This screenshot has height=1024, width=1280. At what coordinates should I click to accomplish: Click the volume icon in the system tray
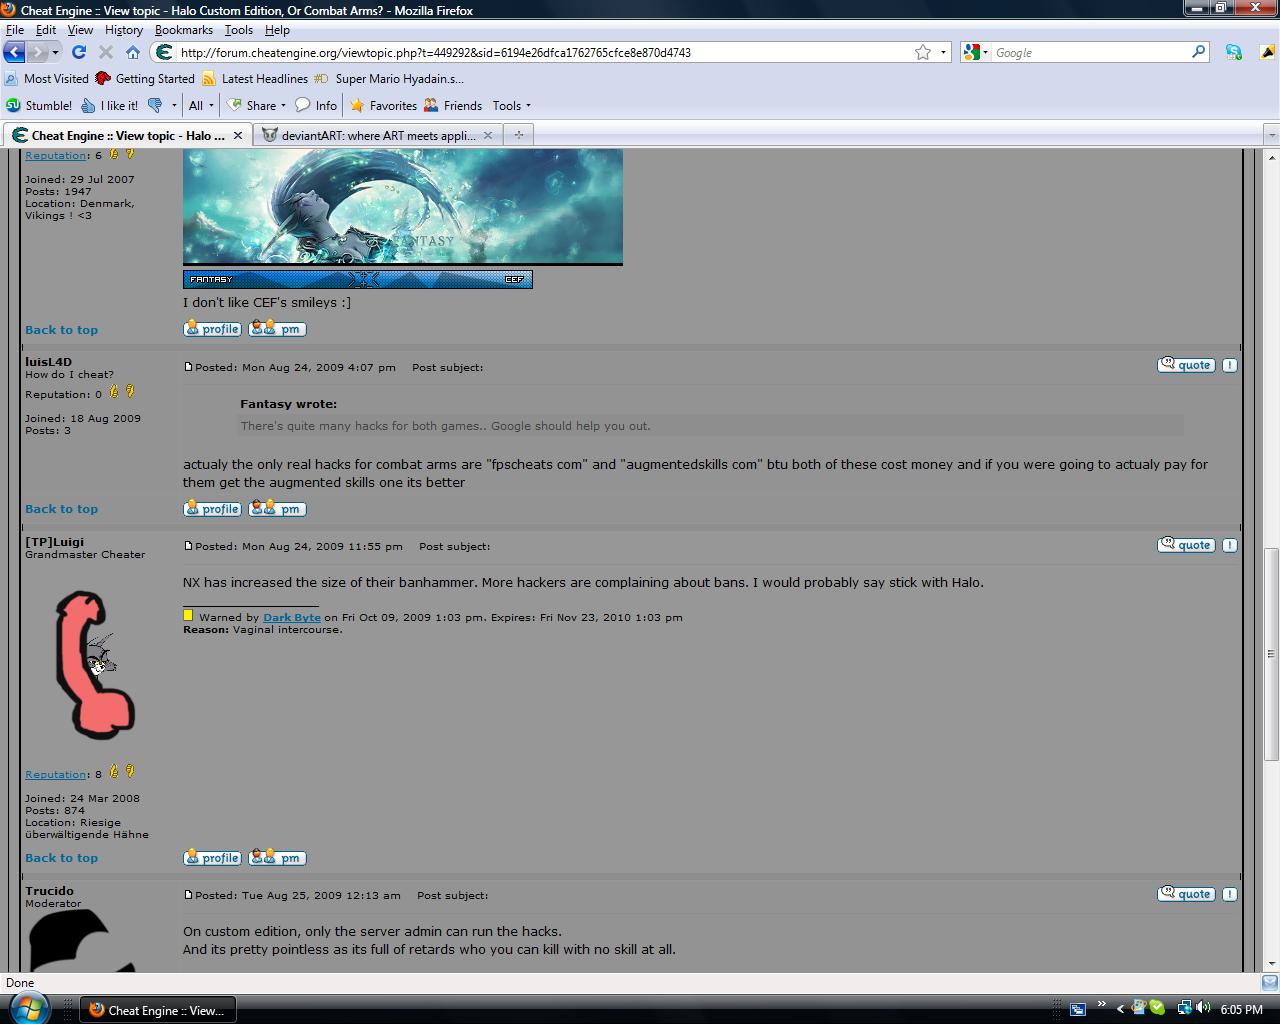click(x=1203, y=1008)
